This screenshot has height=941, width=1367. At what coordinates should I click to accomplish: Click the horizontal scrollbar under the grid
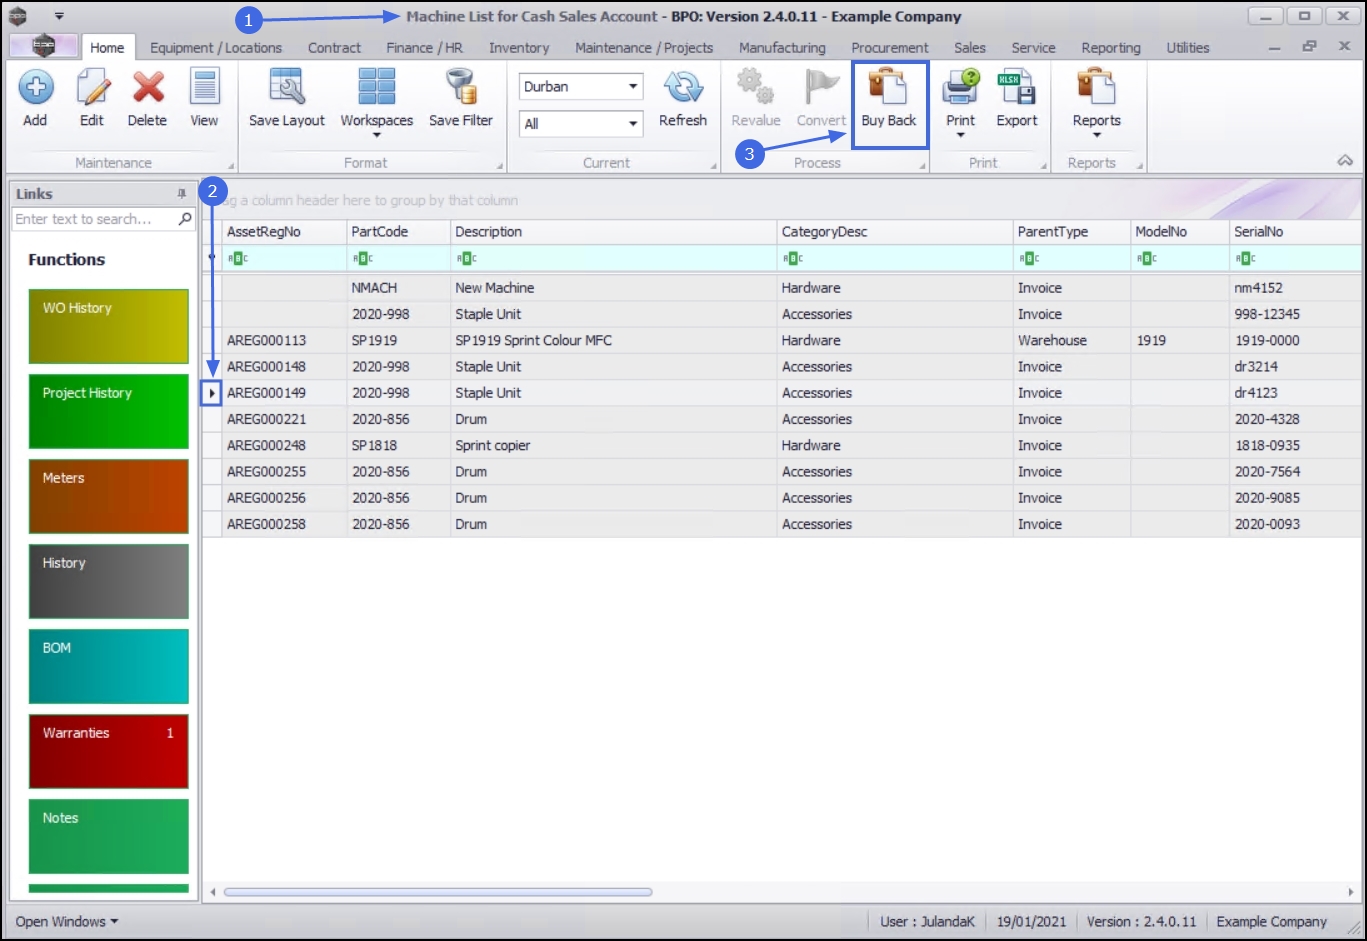click(x=438, y=892)
